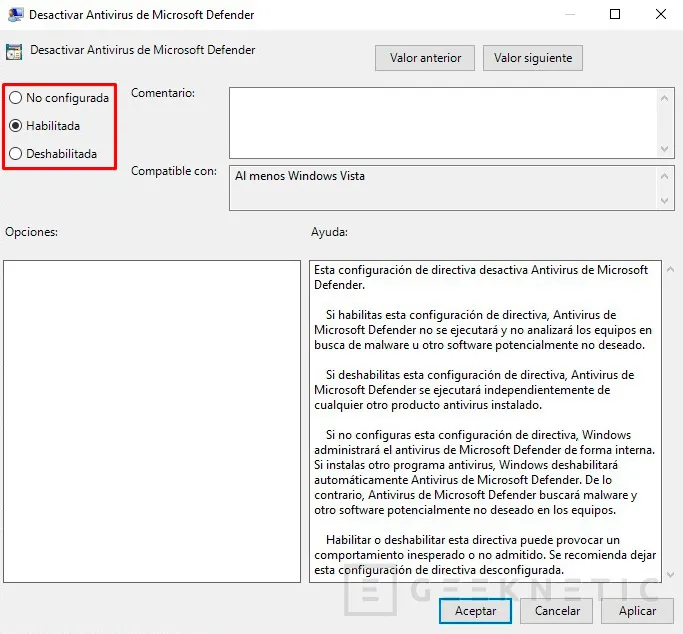Click the Comentario box scroll up arrow
The width and height of the screenshot is (683, 634).
(664, 98)
